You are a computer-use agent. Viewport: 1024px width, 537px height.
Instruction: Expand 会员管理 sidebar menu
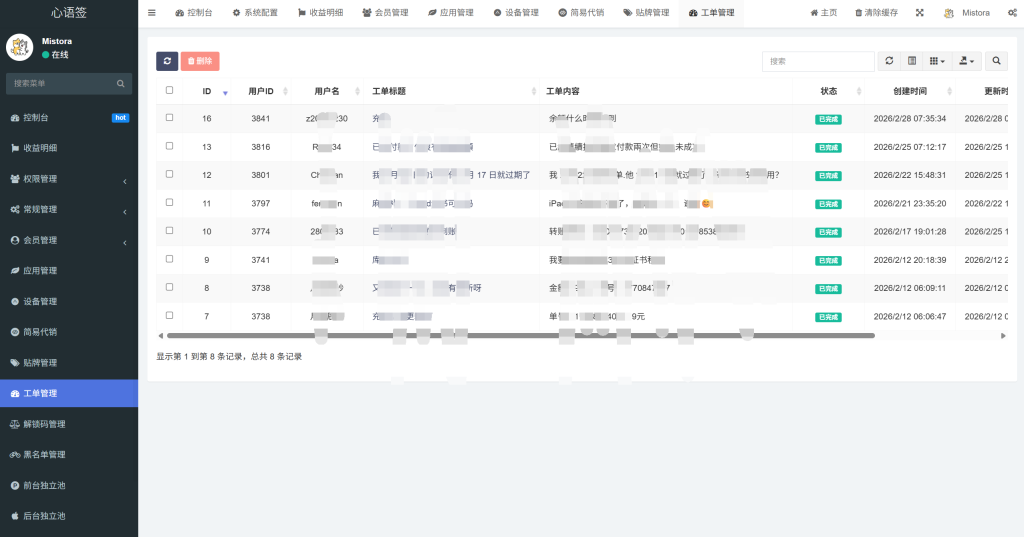(x=69, y=240)
